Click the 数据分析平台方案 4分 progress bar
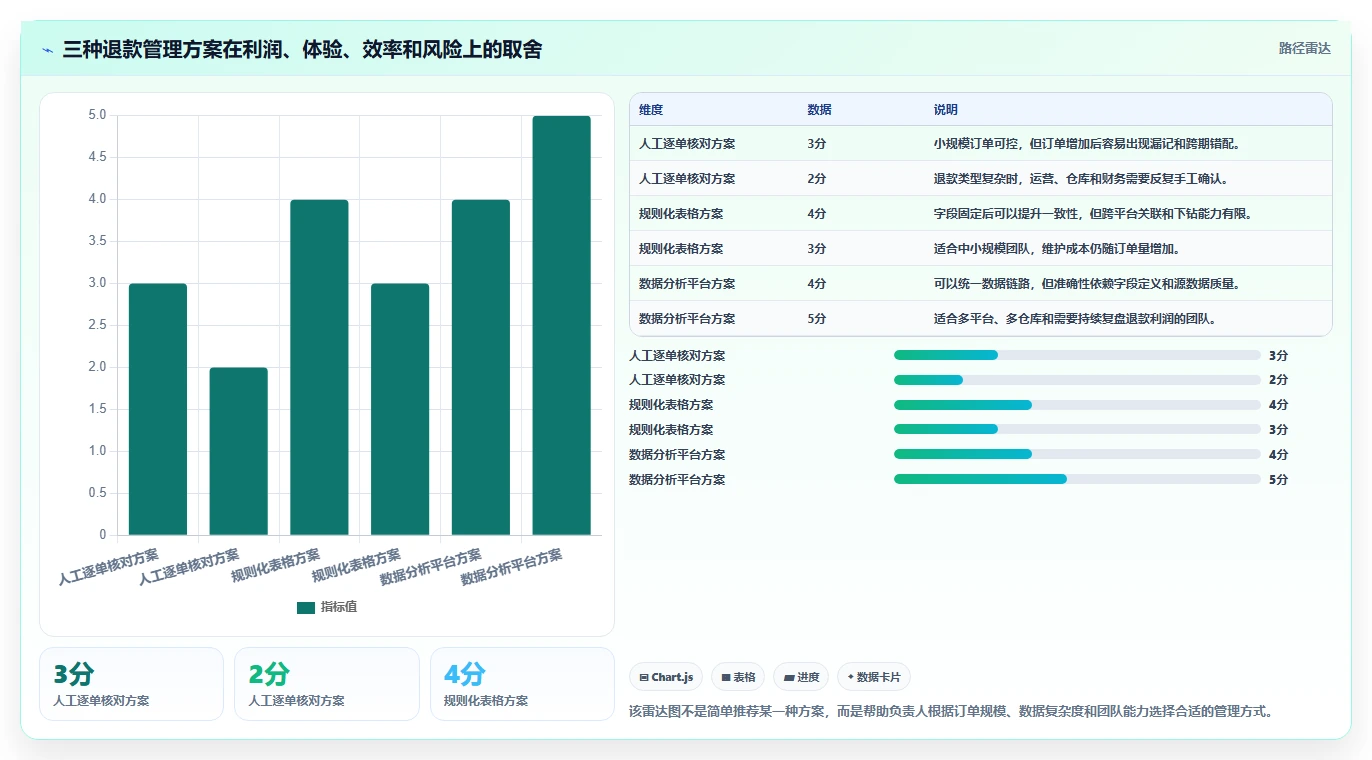This screenshot has width=1372, height=760. (1077, 455)
